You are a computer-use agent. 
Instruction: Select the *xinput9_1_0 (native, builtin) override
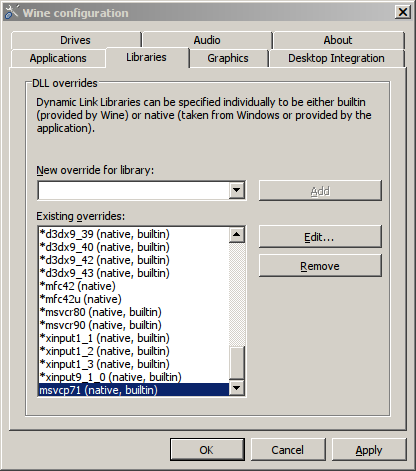[134, 377]
